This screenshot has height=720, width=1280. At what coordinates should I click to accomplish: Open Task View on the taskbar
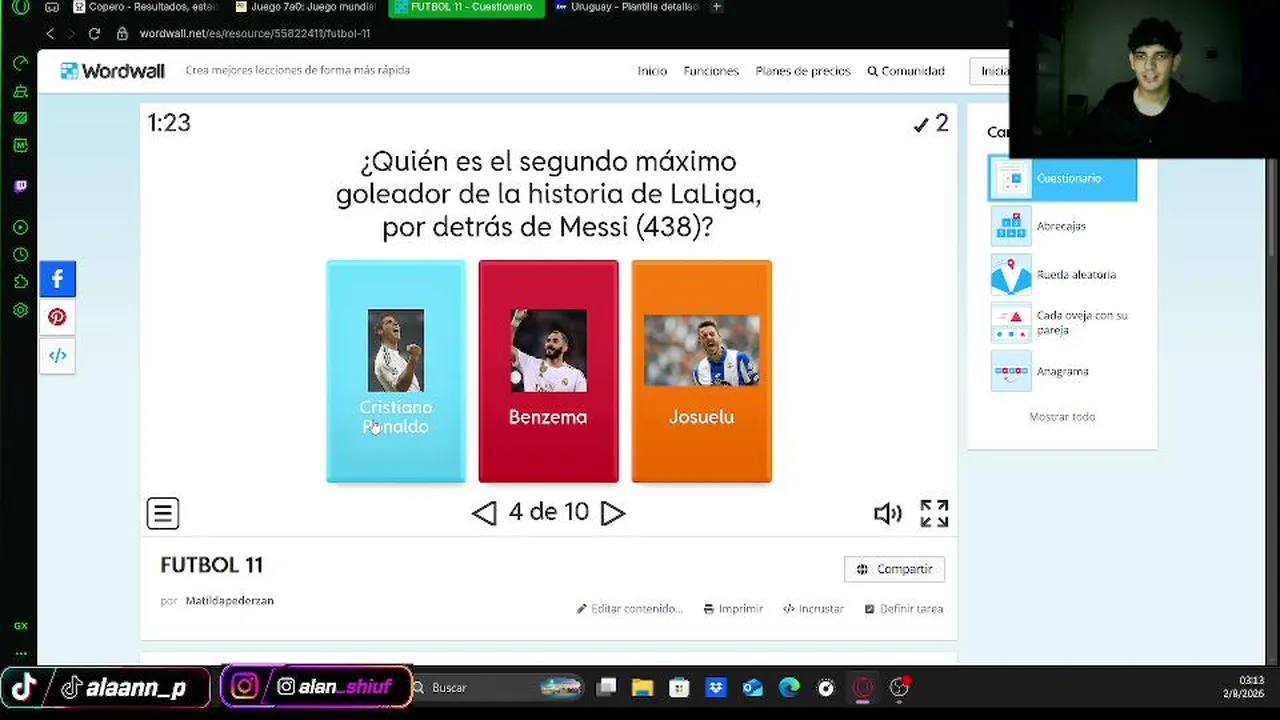(x=607, y=688)
